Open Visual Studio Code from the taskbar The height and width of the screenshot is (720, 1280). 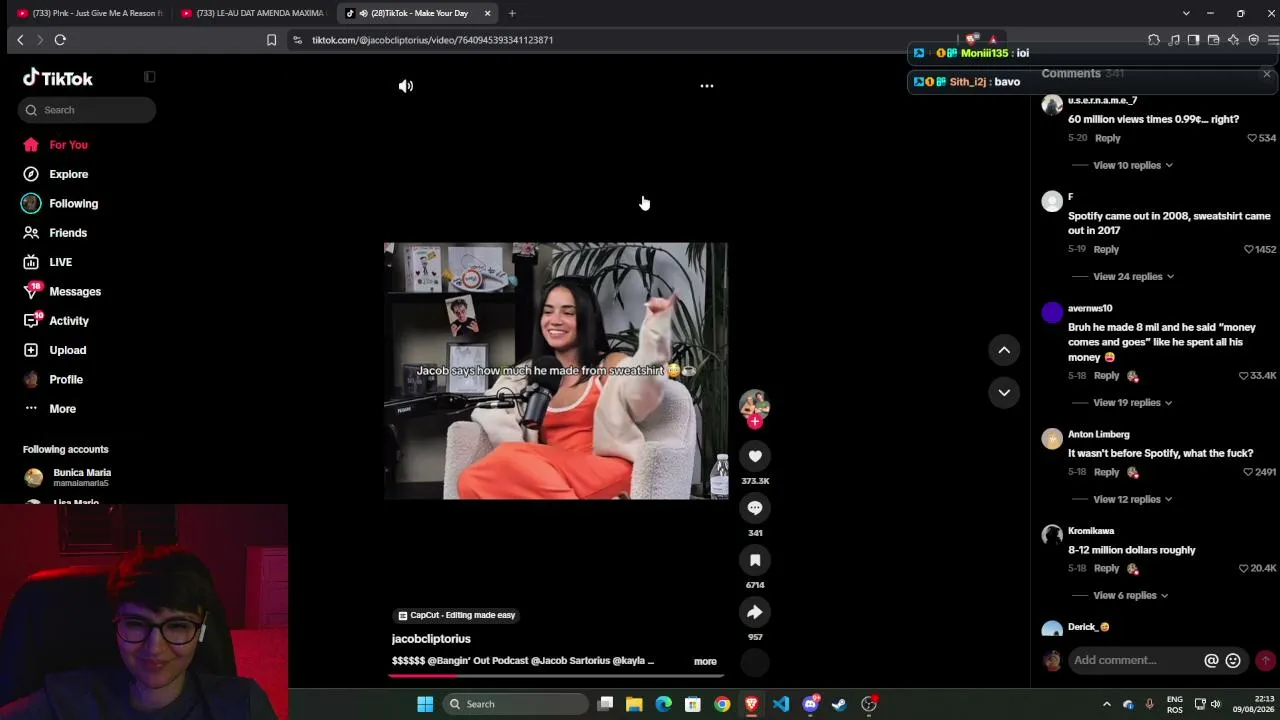(781, 704)
